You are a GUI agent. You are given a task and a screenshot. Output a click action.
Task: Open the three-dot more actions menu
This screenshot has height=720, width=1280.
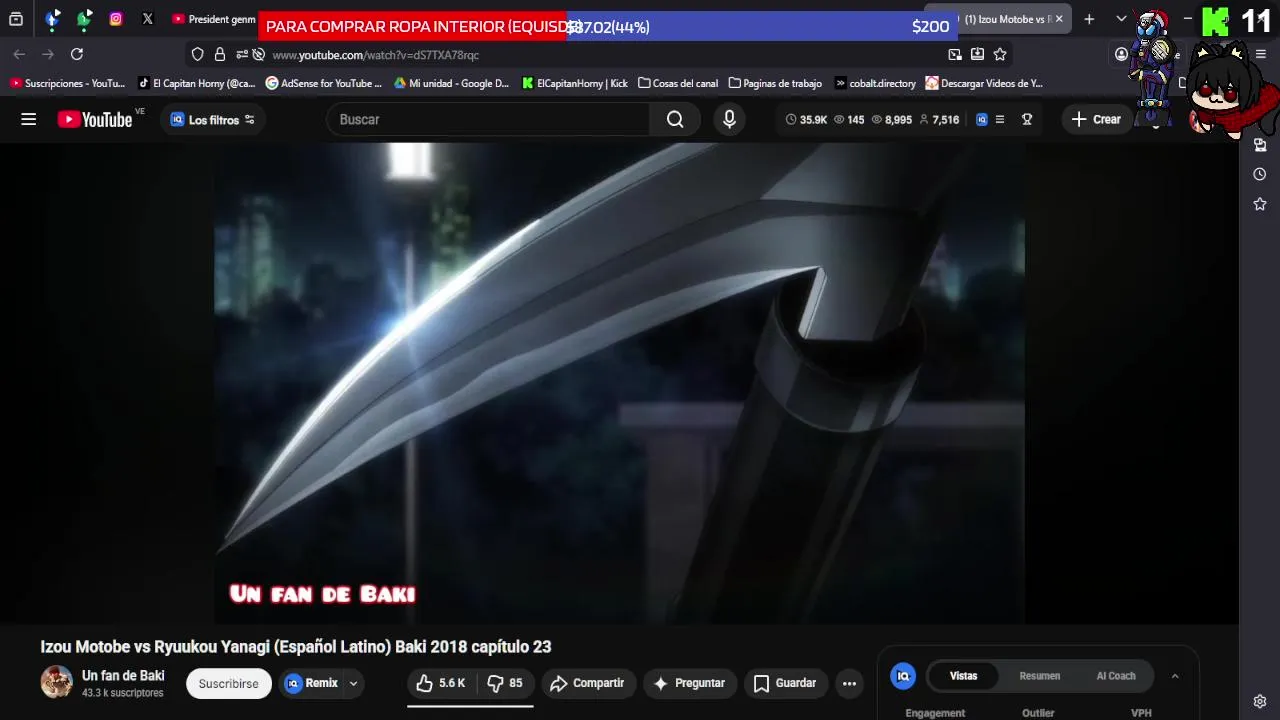(x=849, y=683)
